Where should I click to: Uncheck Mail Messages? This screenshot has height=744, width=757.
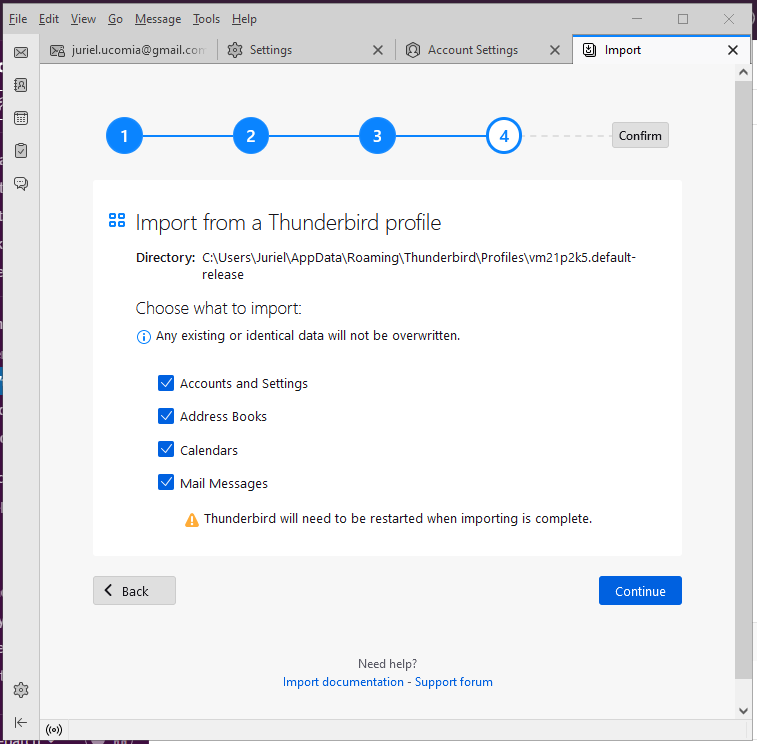pos(166,482)
